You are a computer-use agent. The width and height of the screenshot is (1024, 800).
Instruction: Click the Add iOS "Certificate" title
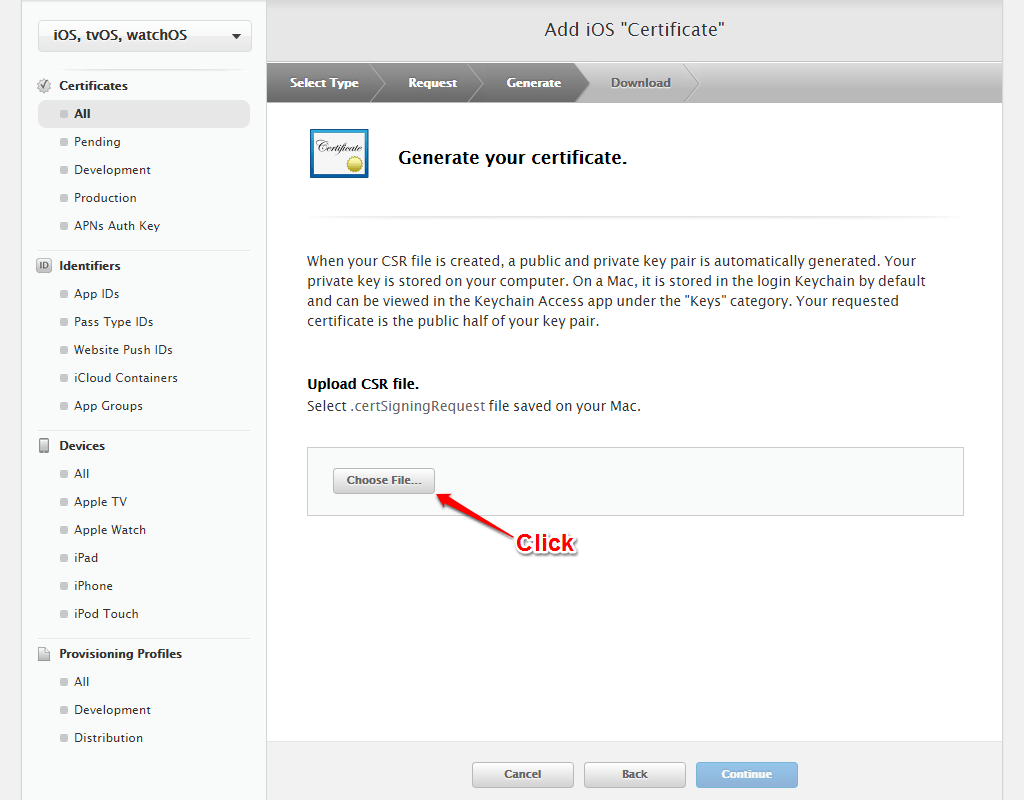click(635, 30)
